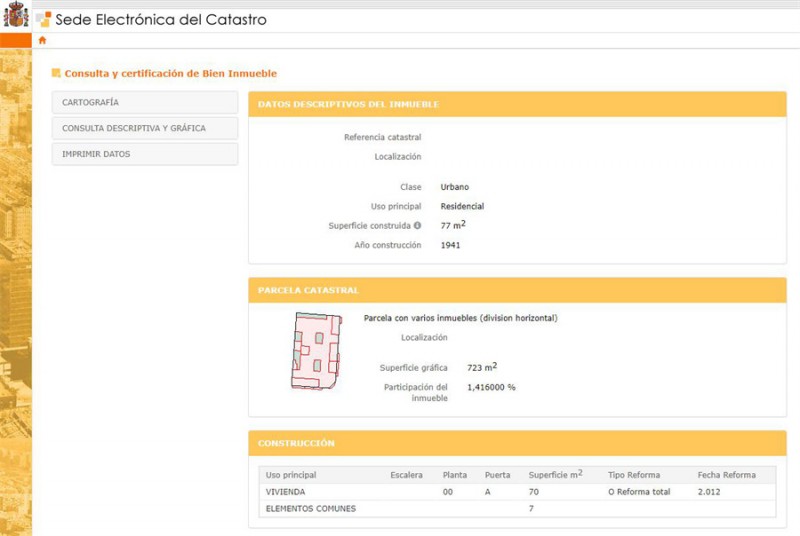Click the cadastral parcel map thumbnail
The image size is (800, 536).
[316, 351]
